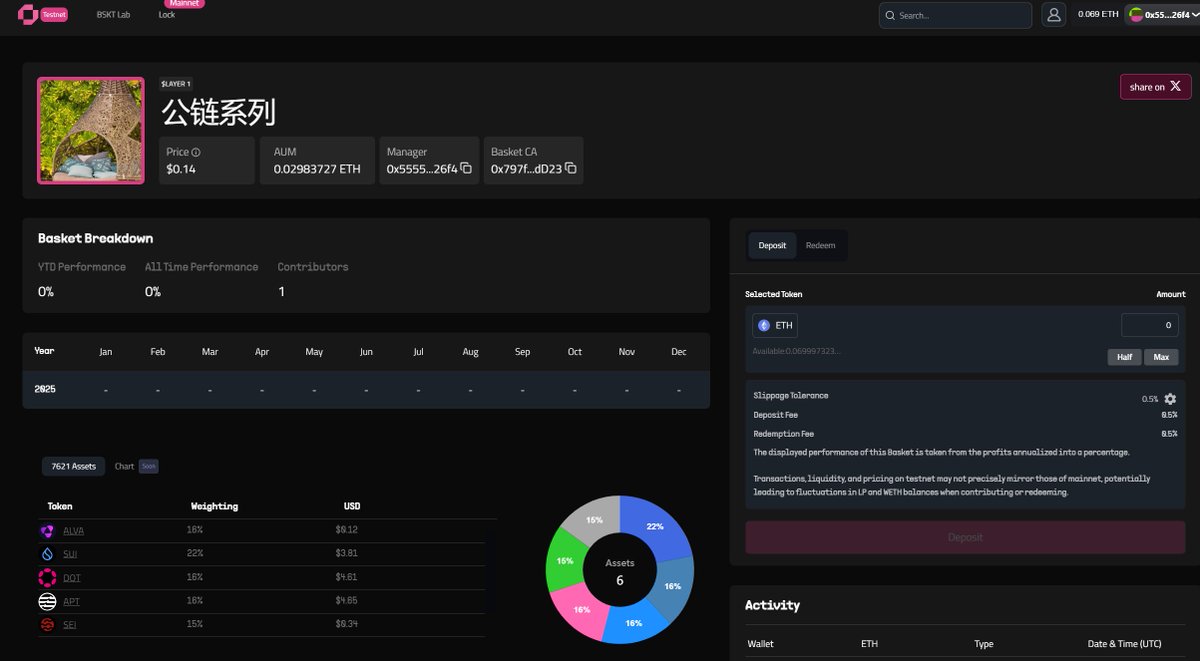Viewport: 1200px width, 661px height.
Task: Click the DOT token icon
Action: click(47, 577)
